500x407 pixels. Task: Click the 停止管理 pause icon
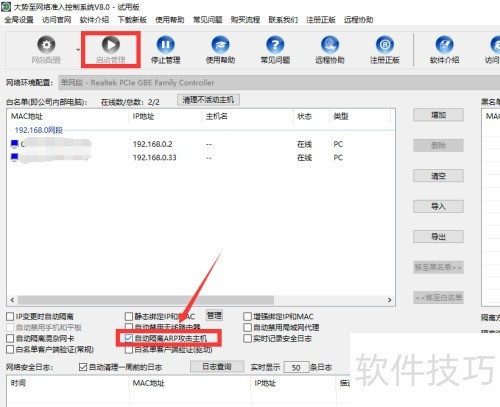[165, 45]
